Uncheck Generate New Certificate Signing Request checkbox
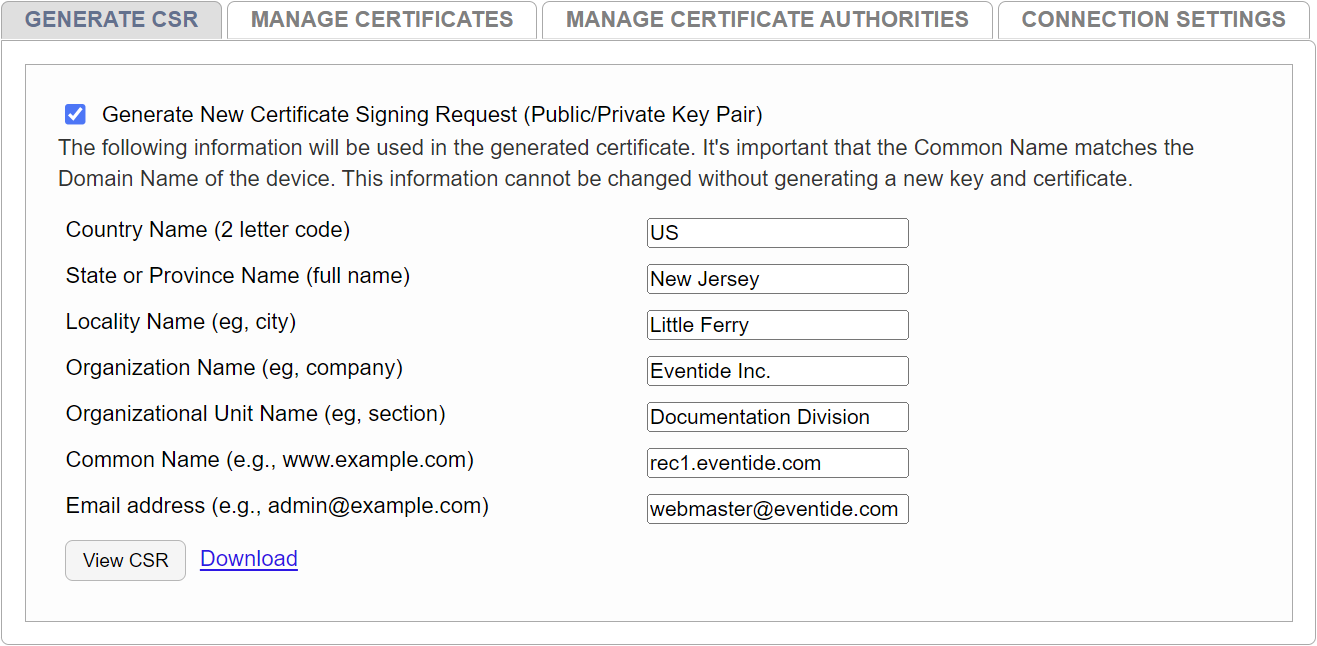The image size is (1317, 646). (x=75, y=114)
